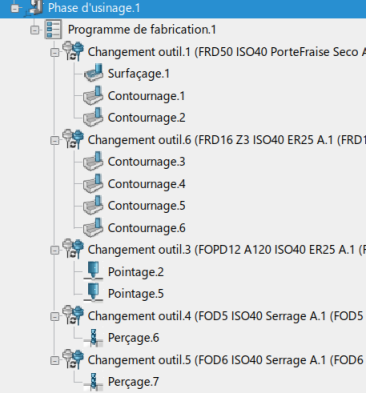Click the Contournage.1 profile milling icon
The height and width of the screenshot is (393, 366).
pyautogui.click(x=93, y=96)
